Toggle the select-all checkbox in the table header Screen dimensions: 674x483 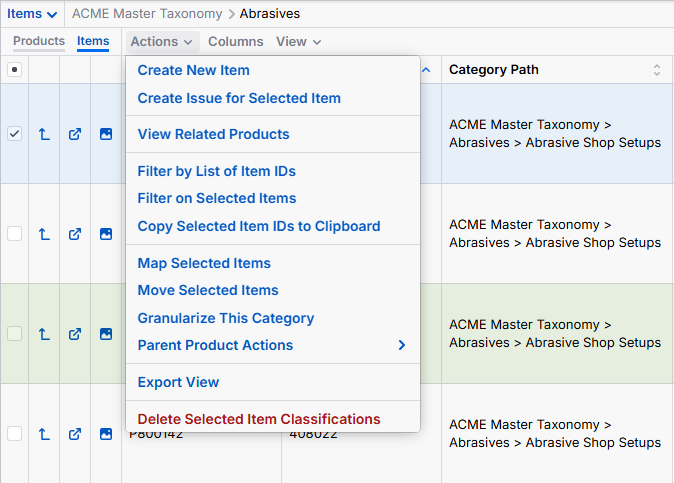point(15,69)
